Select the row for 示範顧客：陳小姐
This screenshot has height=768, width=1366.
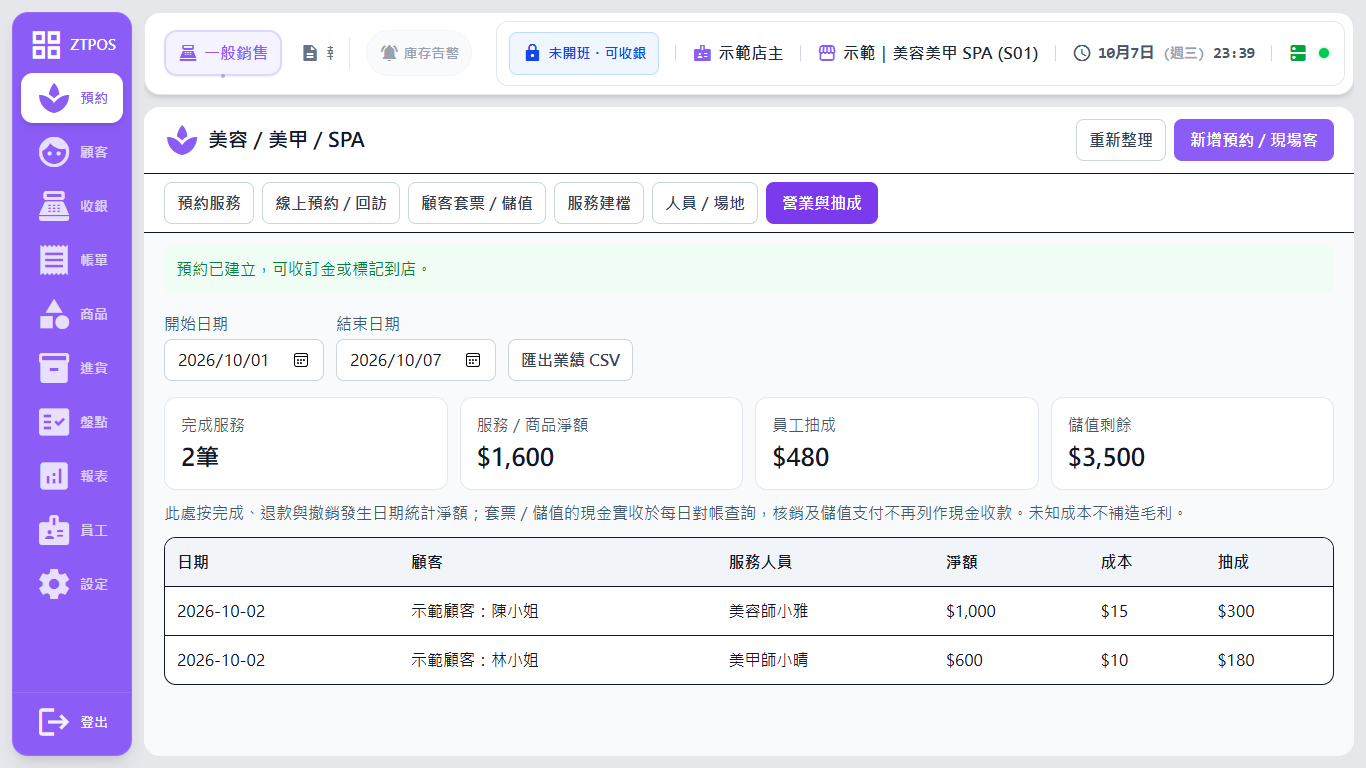(749, 611)
